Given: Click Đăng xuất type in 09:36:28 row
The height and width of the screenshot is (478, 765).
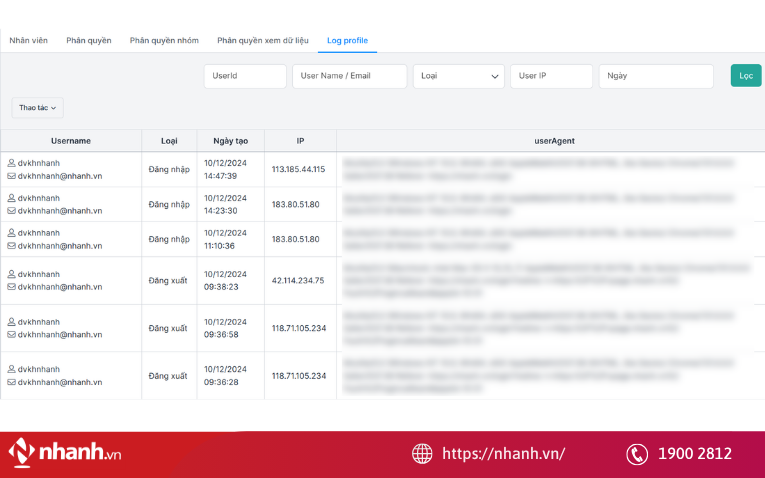Looking at the screenshot, I should [168, 376].
